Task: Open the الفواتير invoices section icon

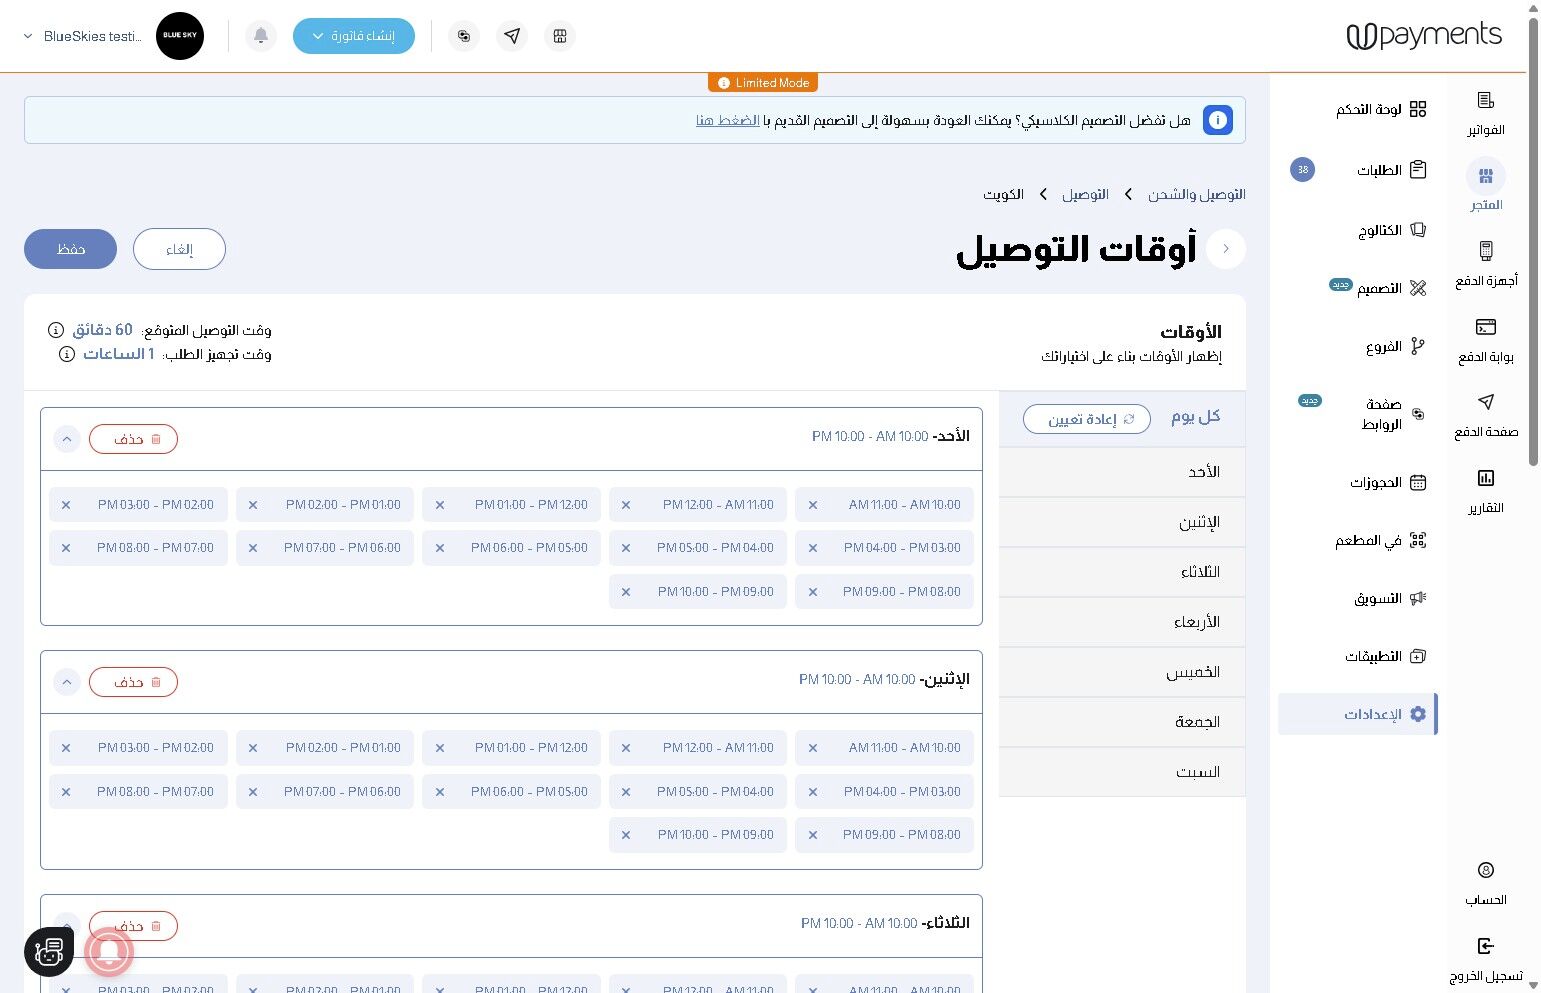Action: coord(1485,101)
